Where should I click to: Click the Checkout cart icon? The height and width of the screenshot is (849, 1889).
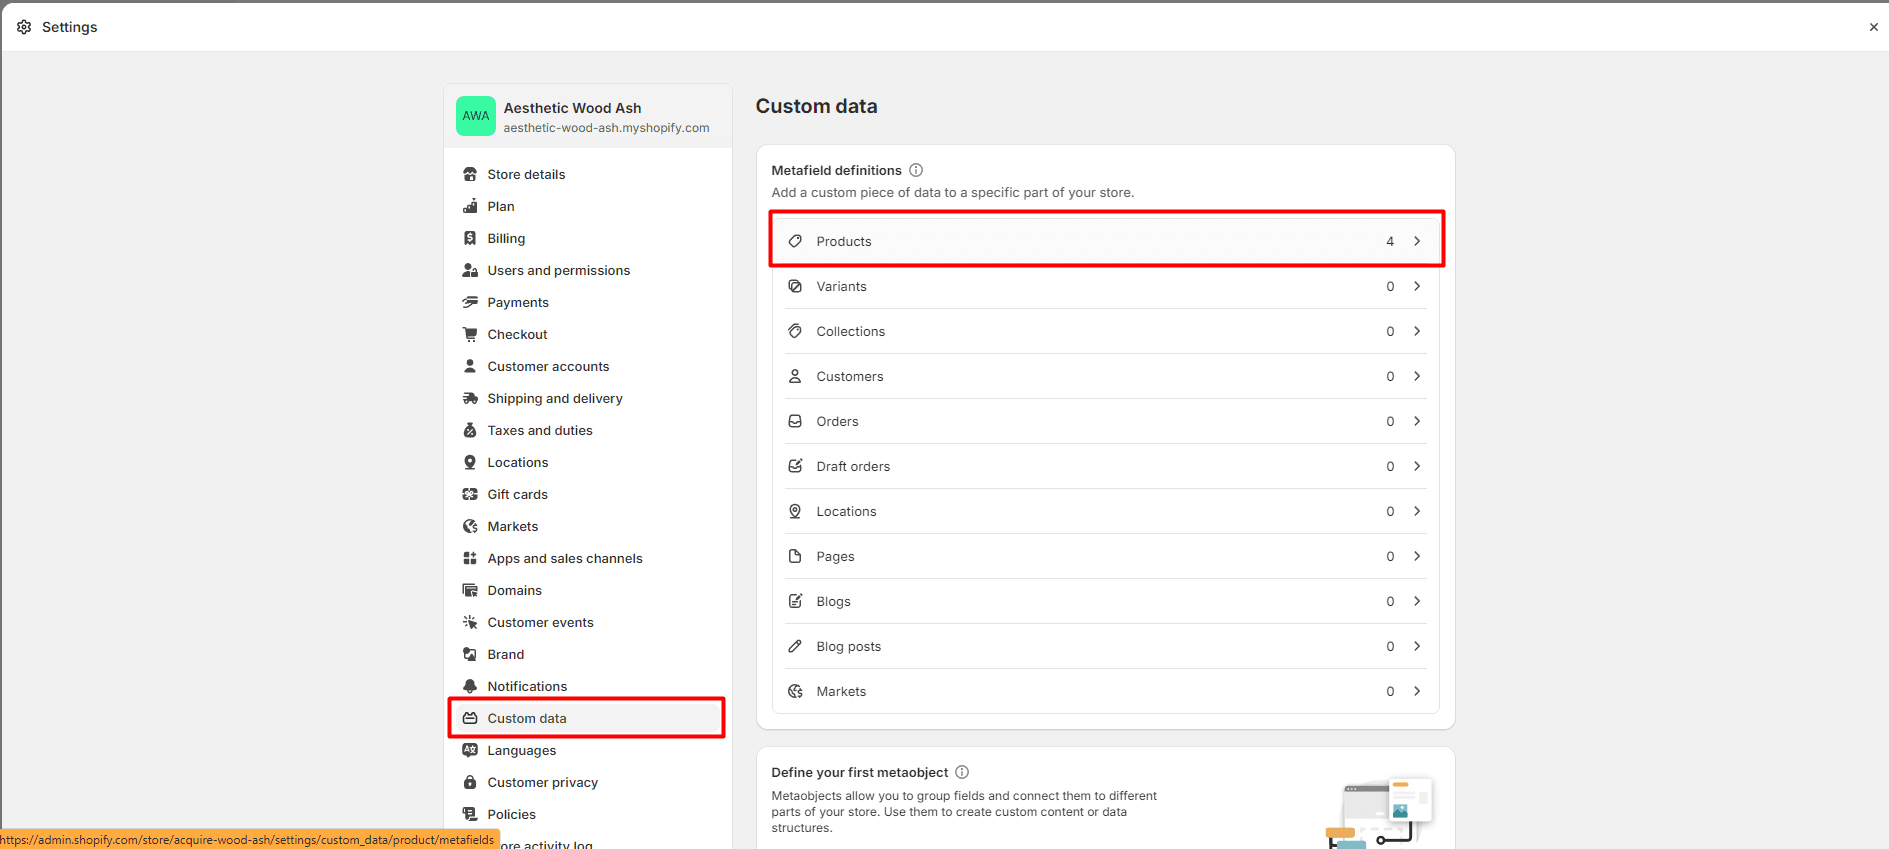(470, 334)
